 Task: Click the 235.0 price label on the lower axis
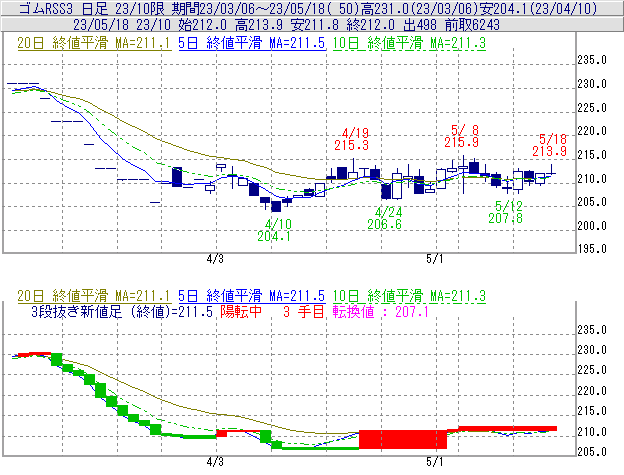point(592,330)
